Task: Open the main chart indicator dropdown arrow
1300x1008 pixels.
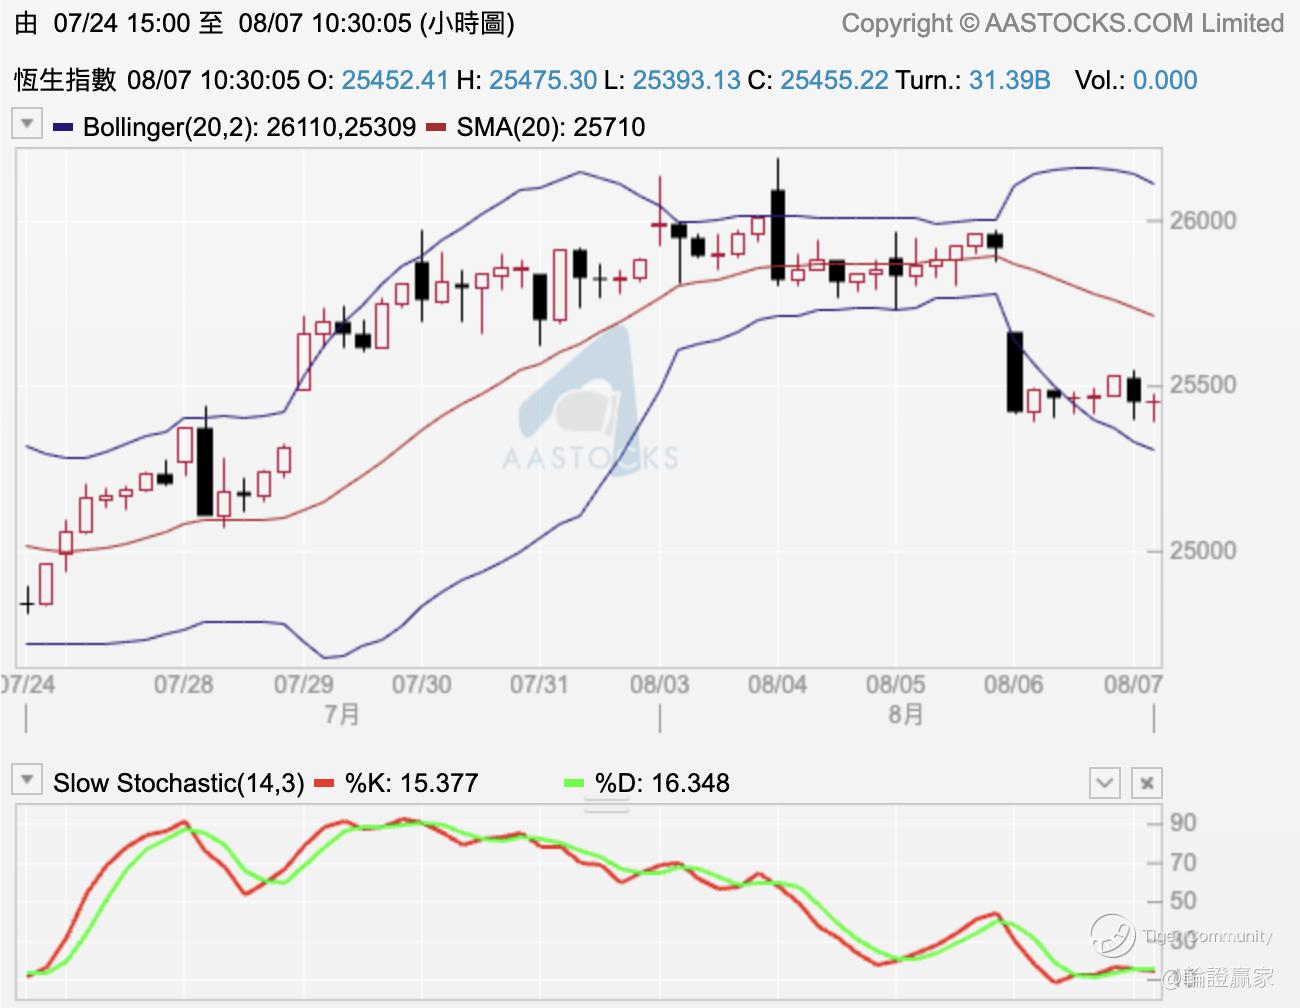Action: pyautogui.click(x=26, y=124)
